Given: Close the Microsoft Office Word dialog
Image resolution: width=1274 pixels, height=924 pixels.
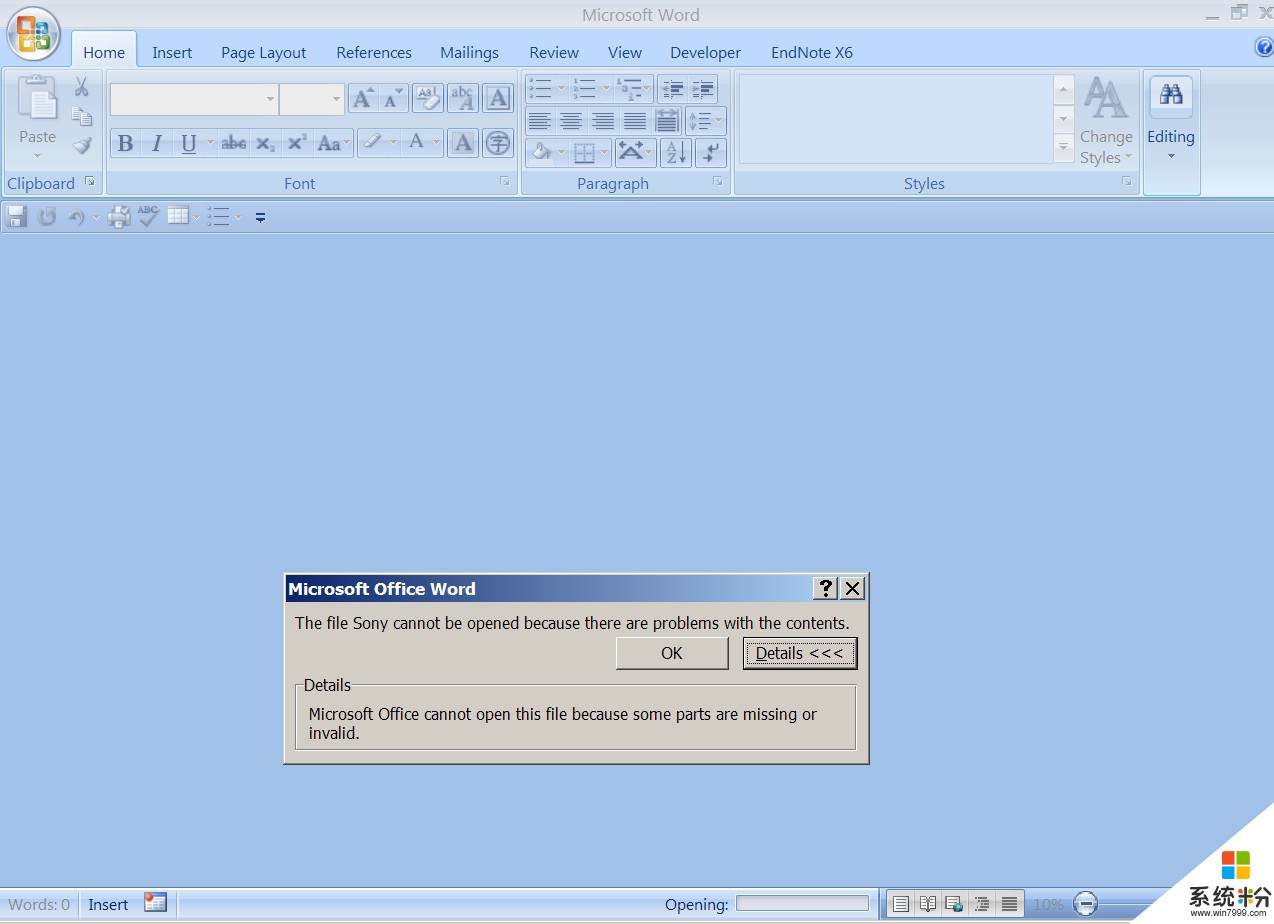Looking at the screenshot, I should point(852,588).
